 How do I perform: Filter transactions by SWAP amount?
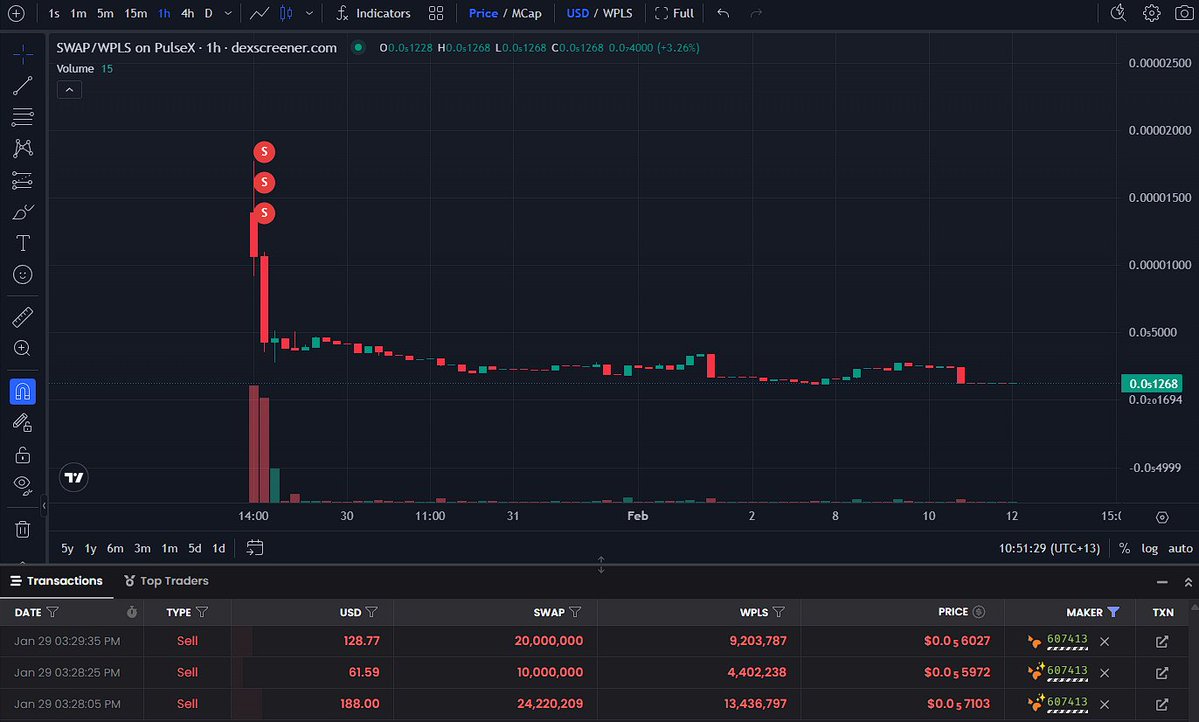(575, 612)
